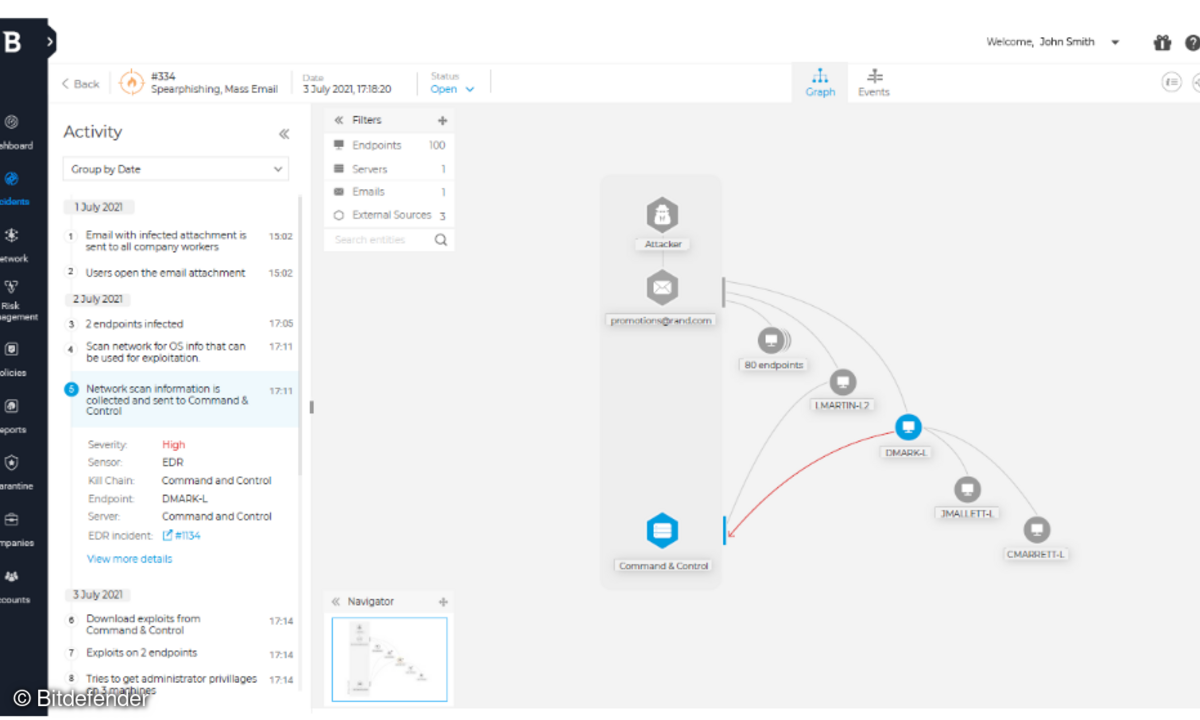Click the Filters move handle icon
This screenshot has height=720, width=1200.
click(442, 120)
